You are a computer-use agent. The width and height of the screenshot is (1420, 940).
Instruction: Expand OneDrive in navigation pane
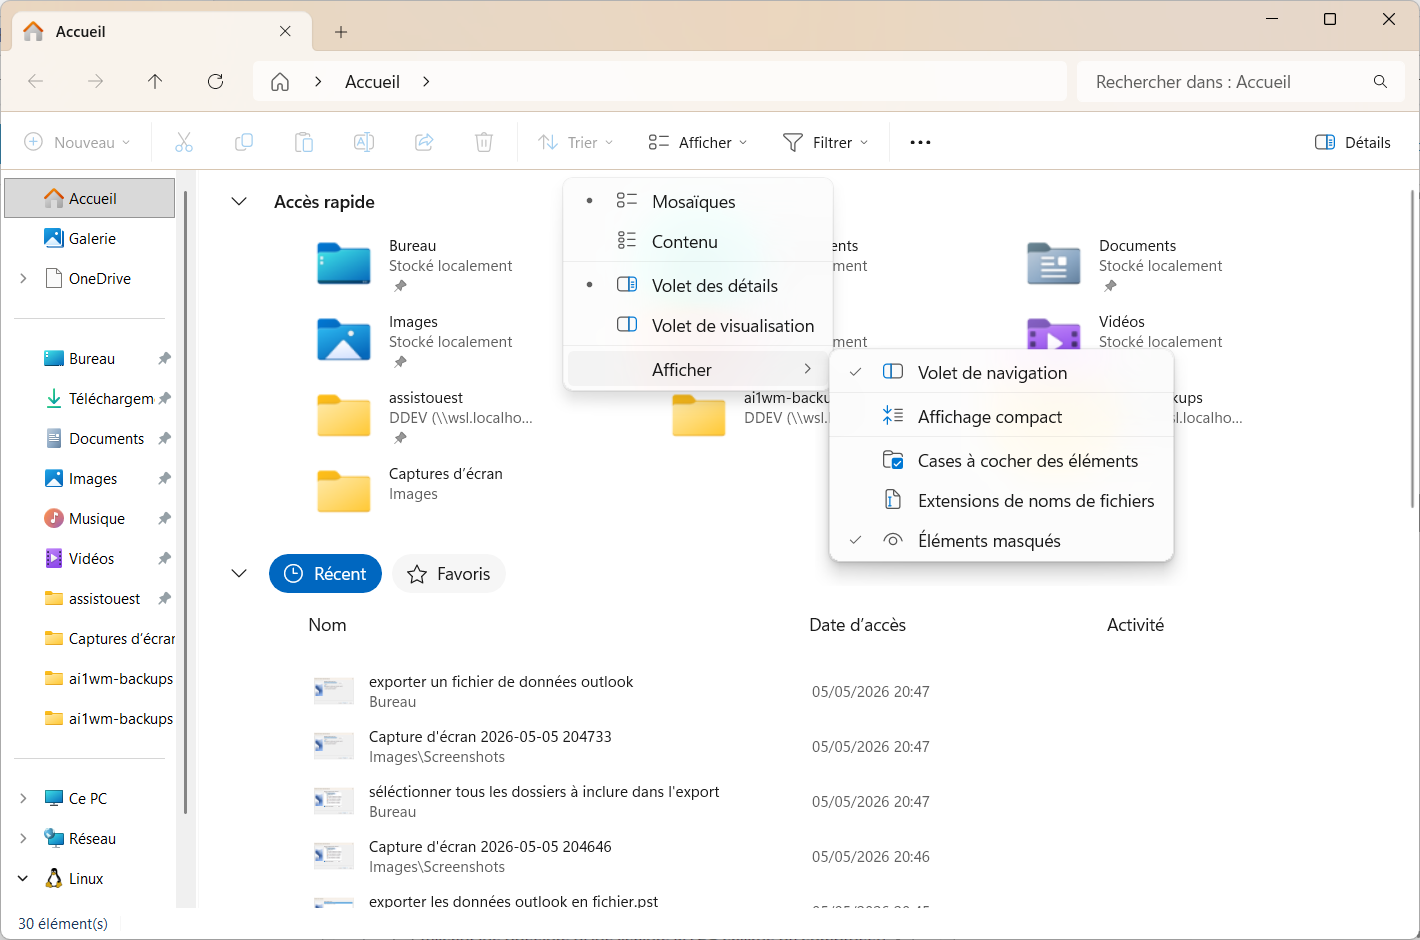point(23,278)
